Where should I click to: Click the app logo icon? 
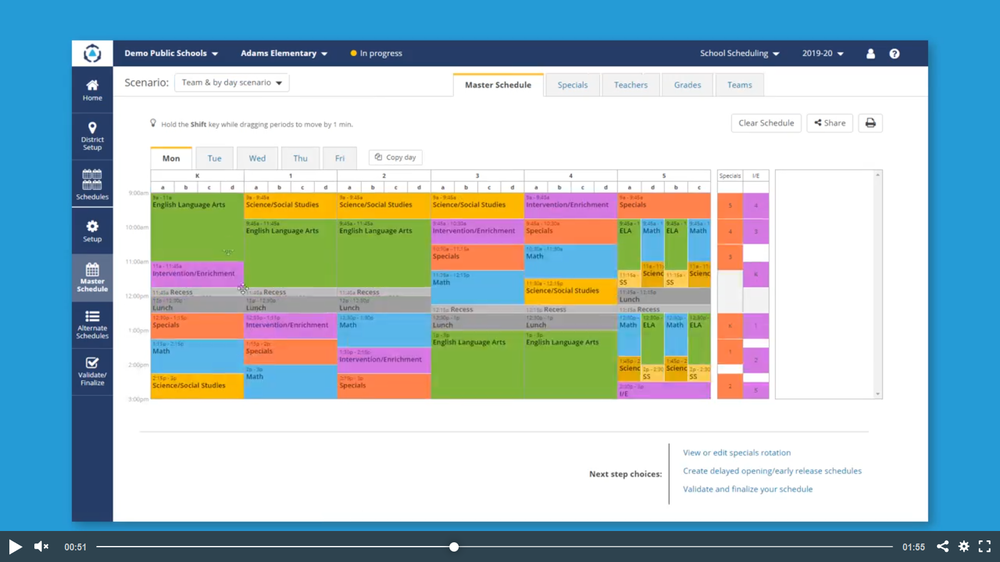[x=92, y=54]
